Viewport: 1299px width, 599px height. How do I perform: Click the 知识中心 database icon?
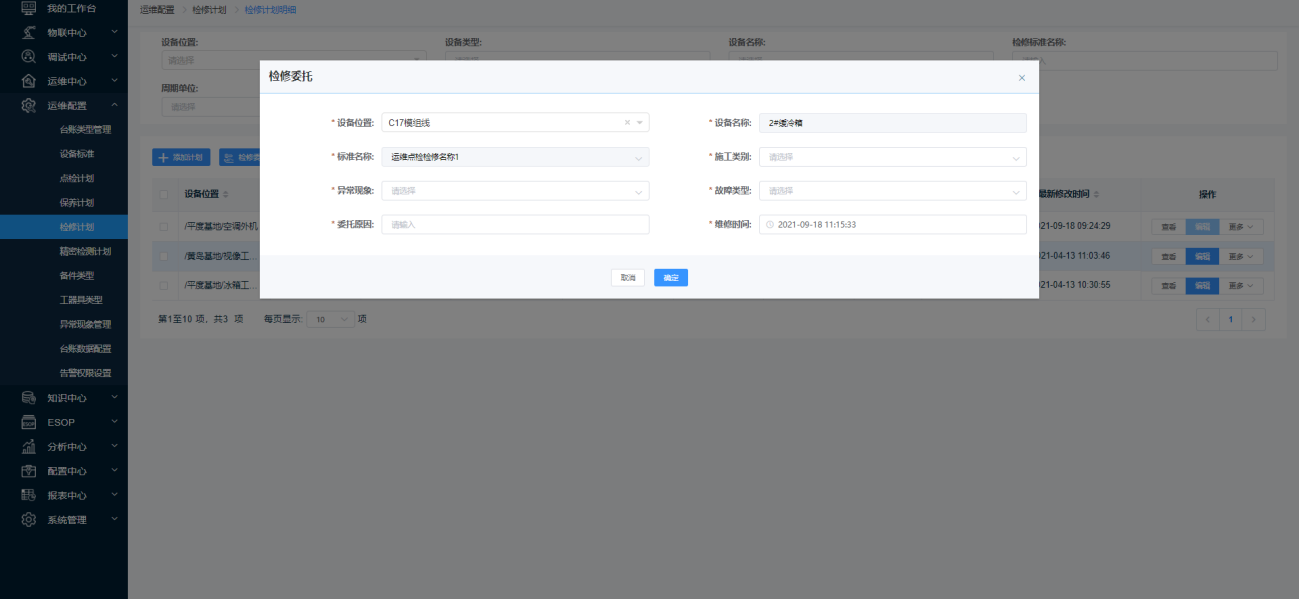29,398
